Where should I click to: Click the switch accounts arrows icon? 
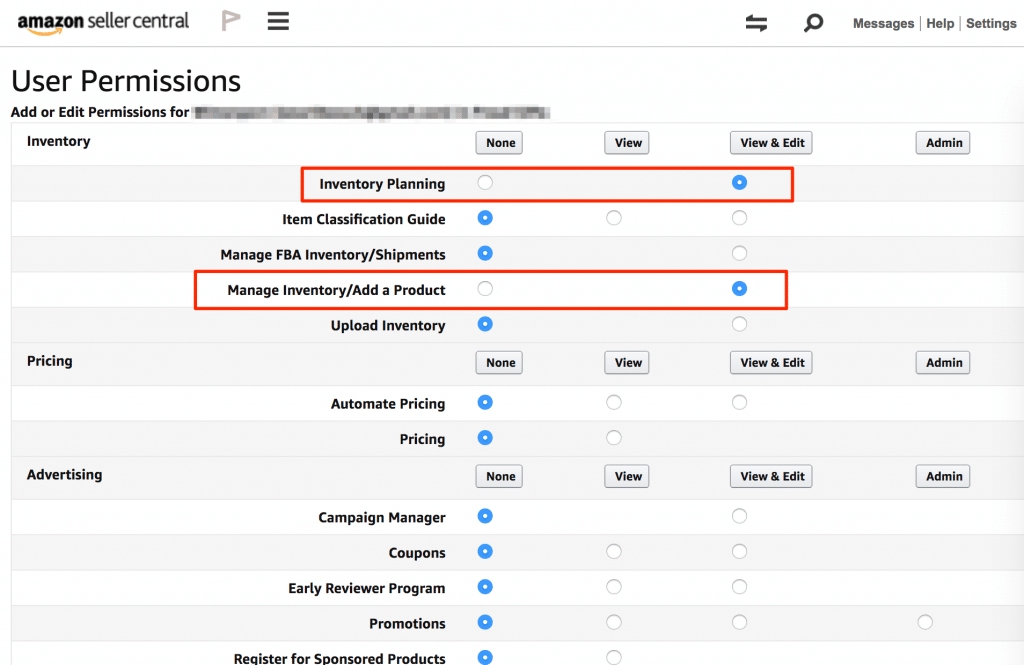coord(756,23)
